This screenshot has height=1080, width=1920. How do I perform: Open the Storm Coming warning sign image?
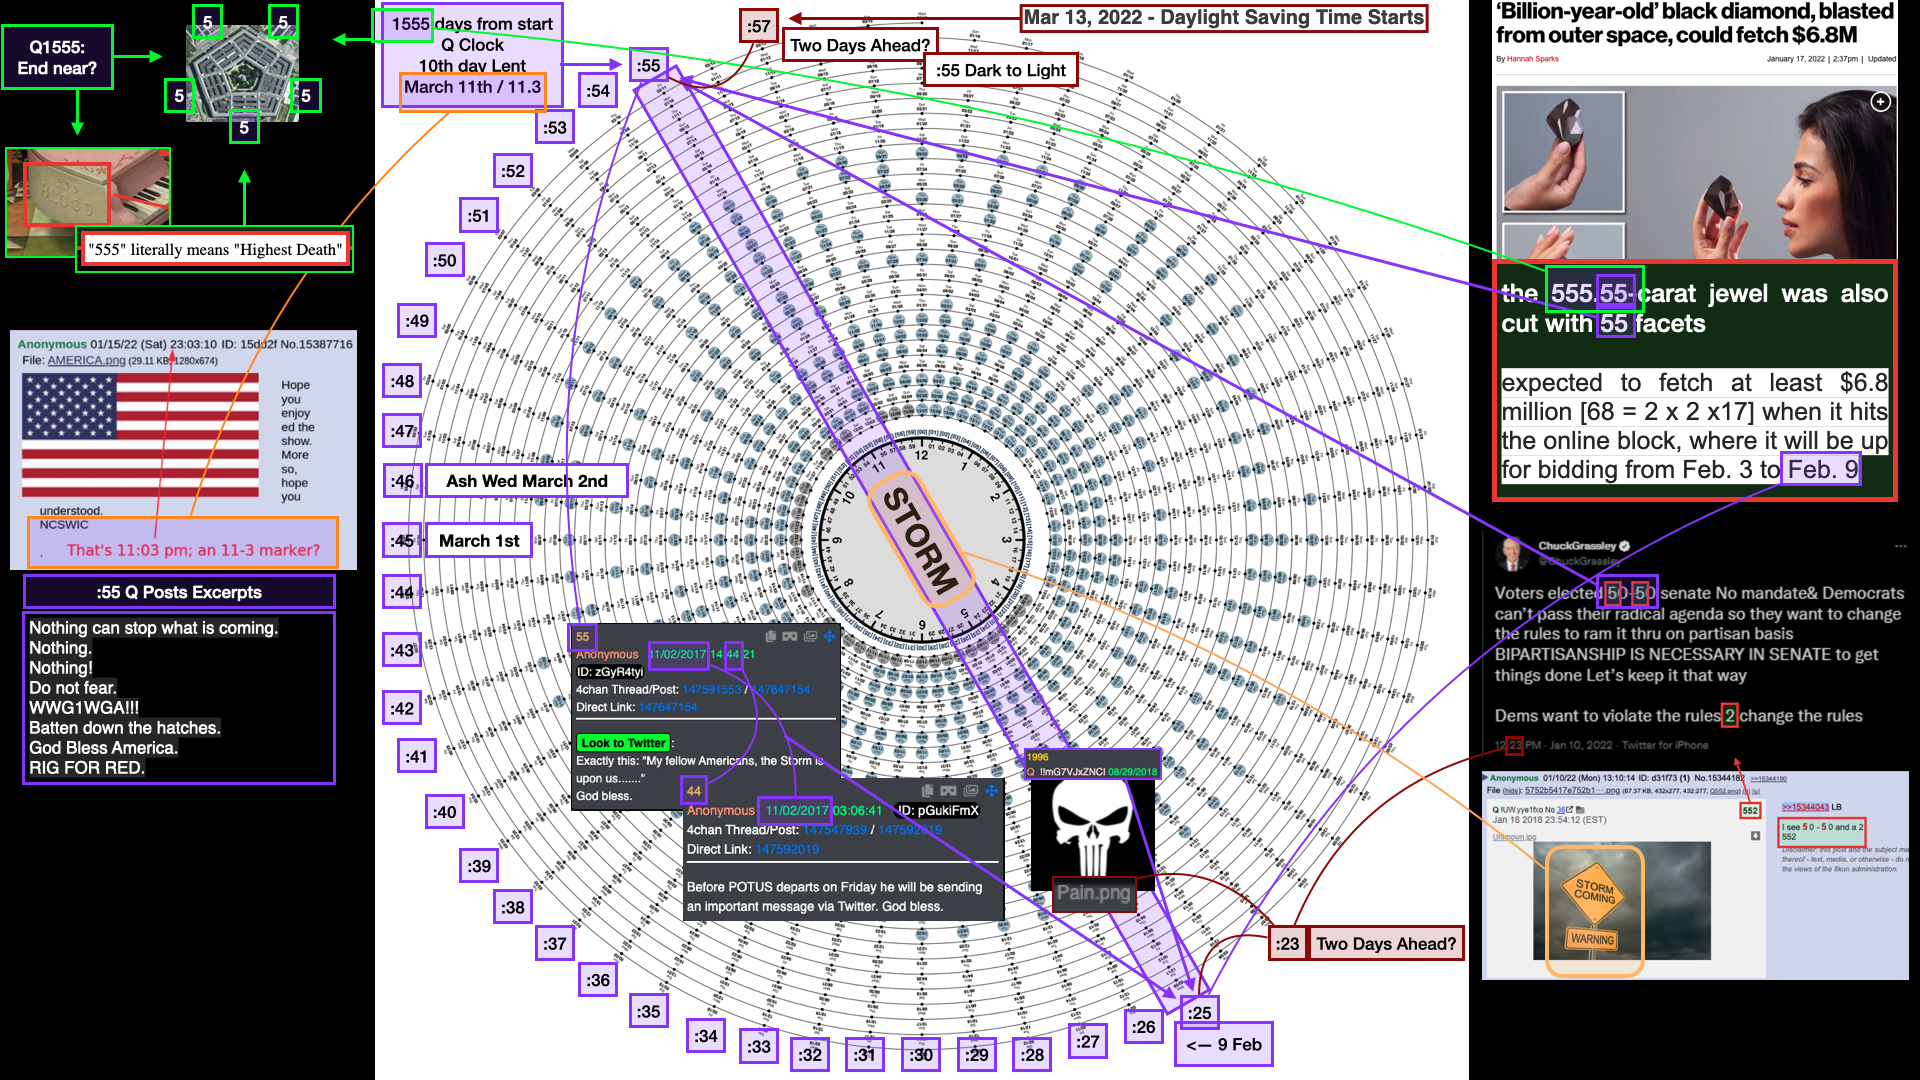(1622, 901)
